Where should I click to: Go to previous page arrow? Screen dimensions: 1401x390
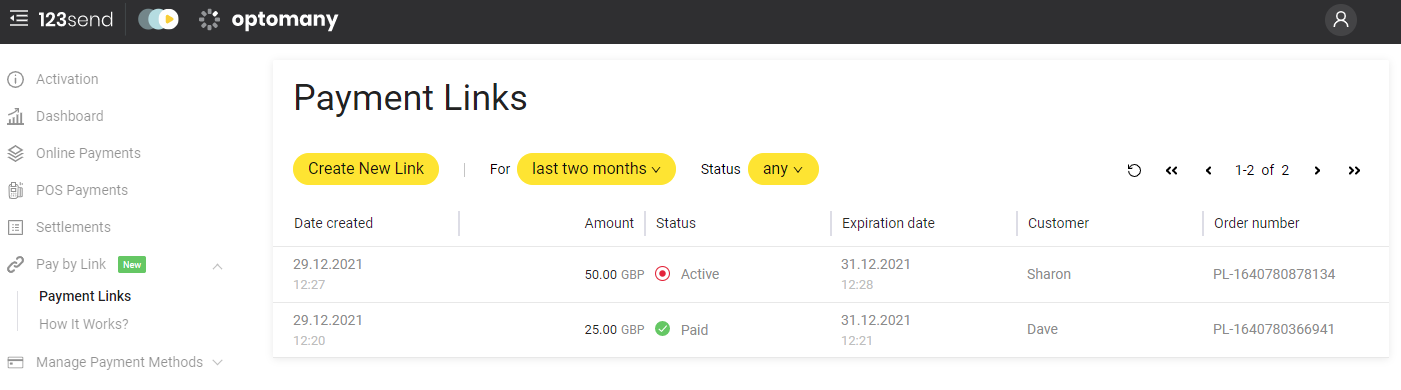coord(1208,170)
